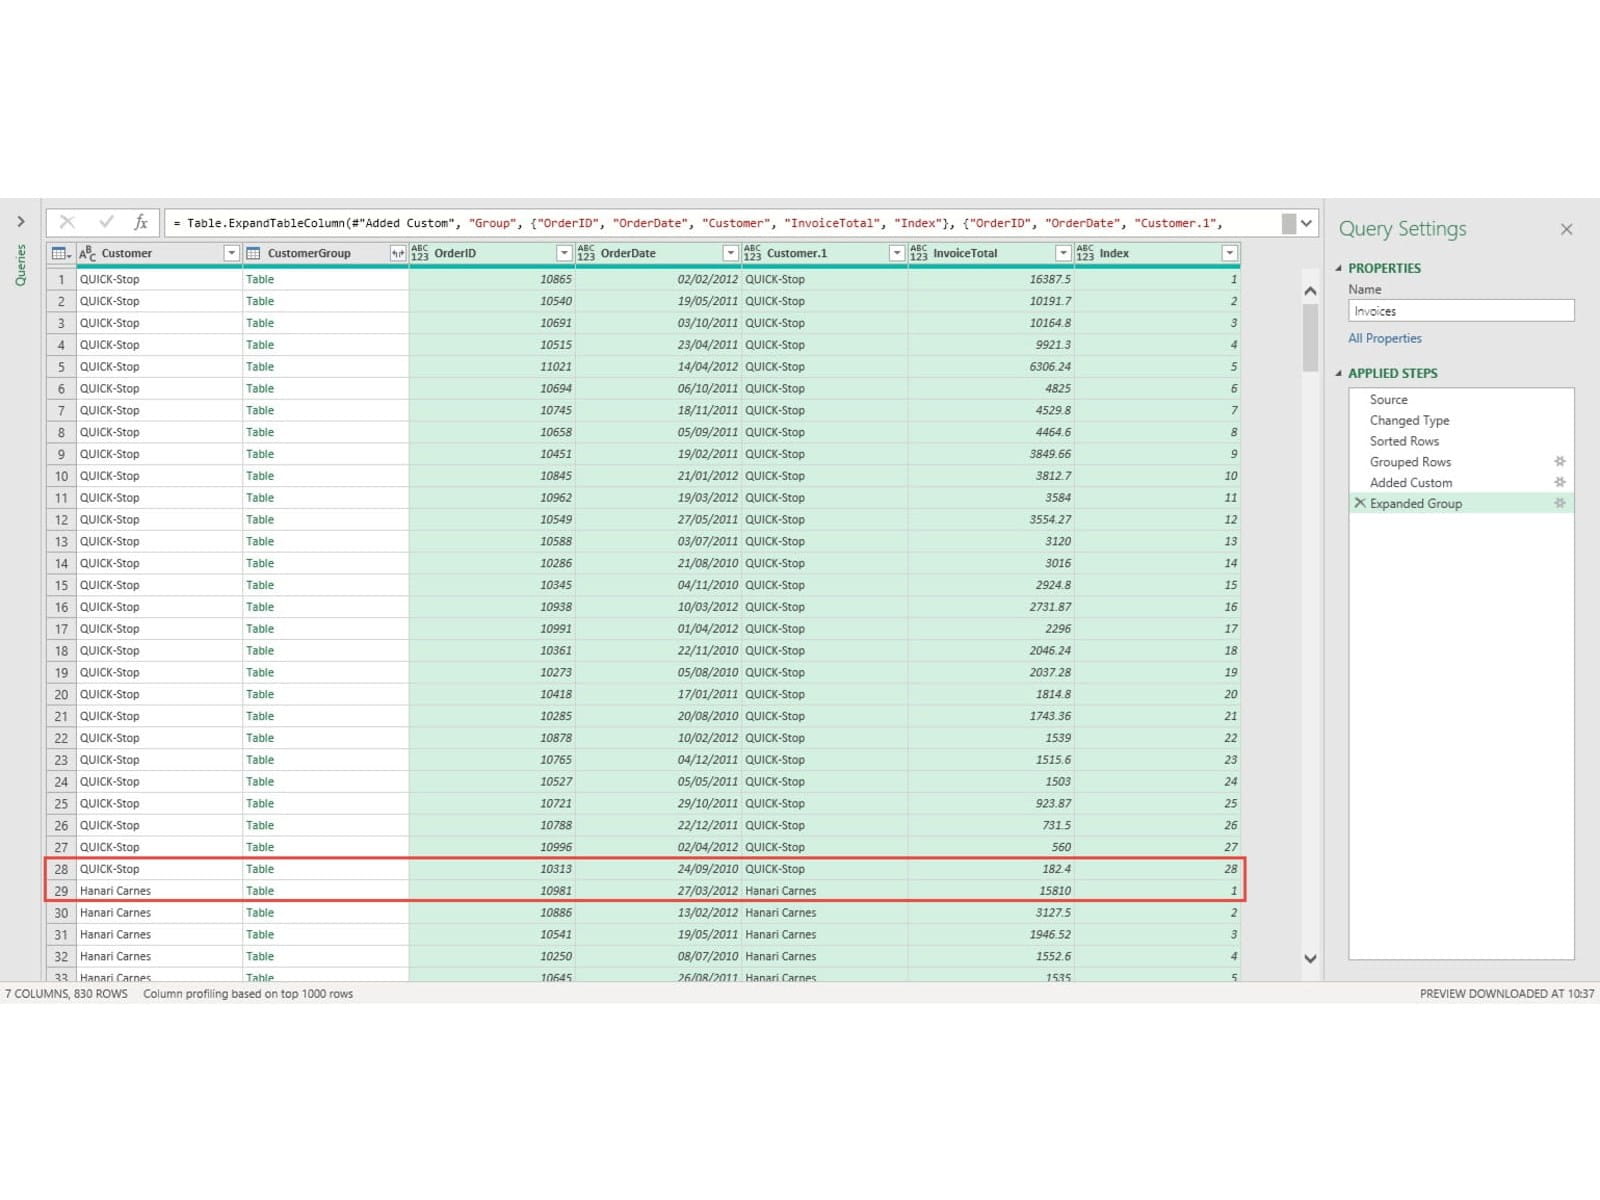The width and height of the screenshot is (1600, 1200).
Task: Delete the Expanded Group step using X icon
Action: [x=1359, y=504]
